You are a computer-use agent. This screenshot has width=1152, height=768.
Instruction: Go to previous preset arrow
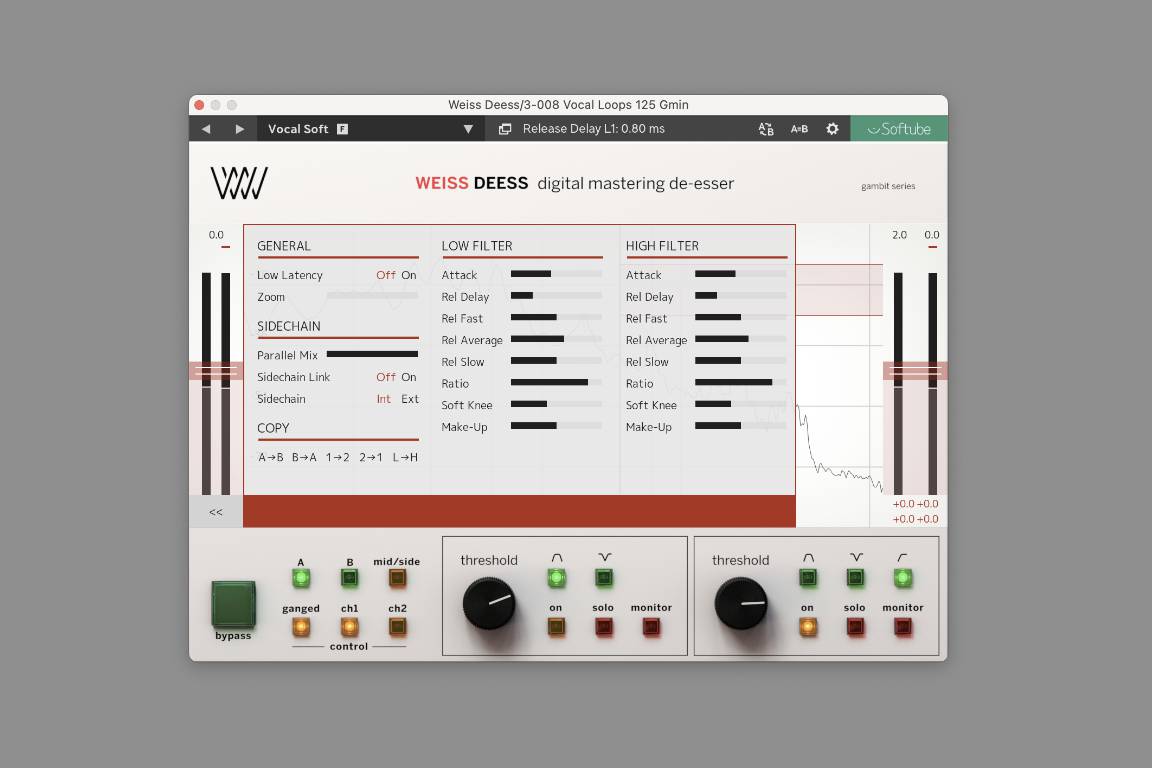(x=206, y=129)
